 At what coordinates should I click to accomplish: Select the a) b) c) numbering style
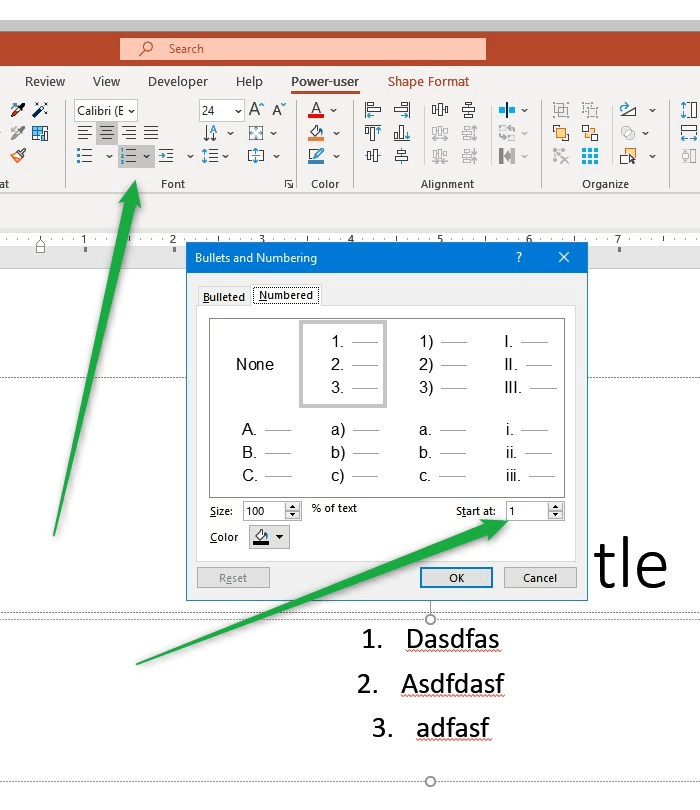pyautogui.click(x=354, y=452)
